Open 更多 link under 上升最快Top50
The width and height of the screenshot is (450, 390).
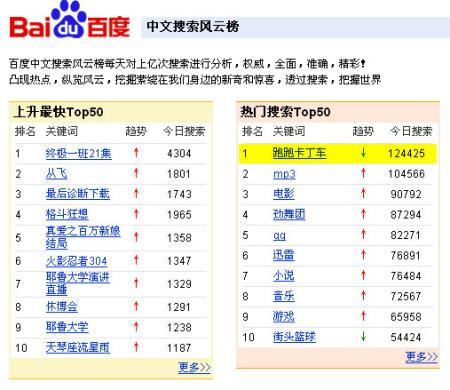pyautogui.click(x=194, y=367)
